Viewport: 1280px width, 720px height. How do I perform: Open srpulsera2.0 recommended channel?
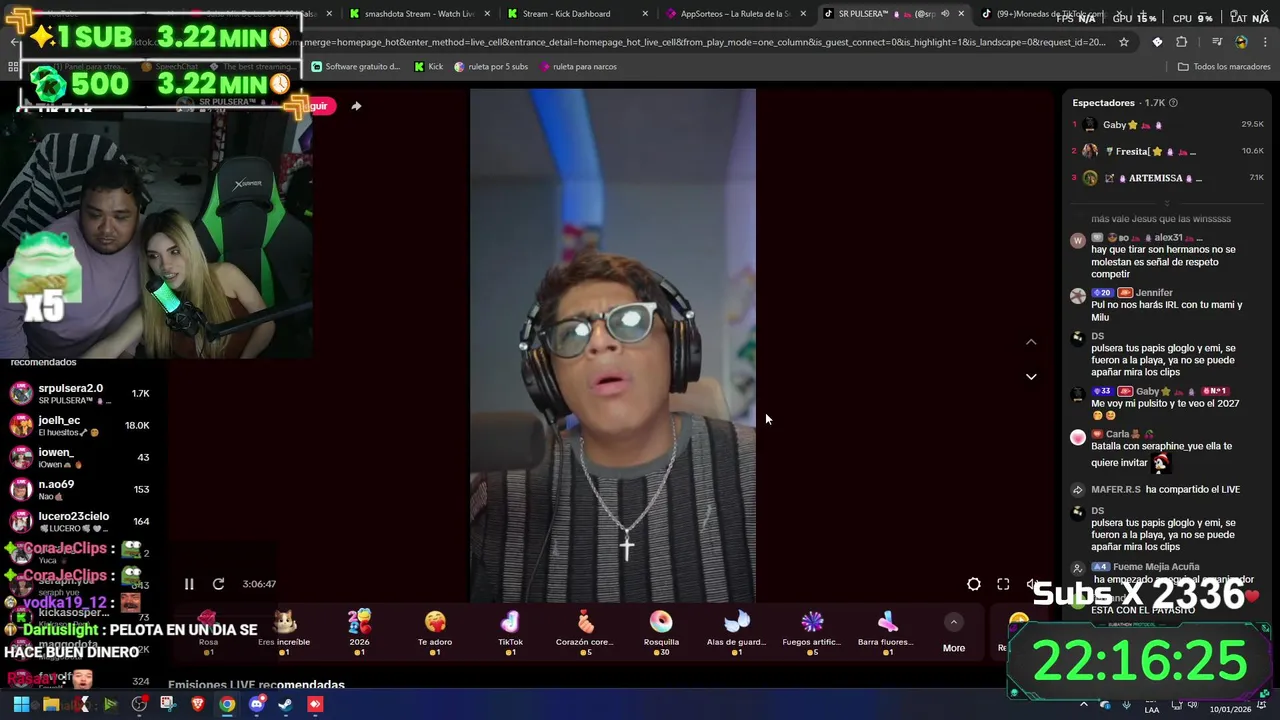pyautogui.click(x=80, y=393)
